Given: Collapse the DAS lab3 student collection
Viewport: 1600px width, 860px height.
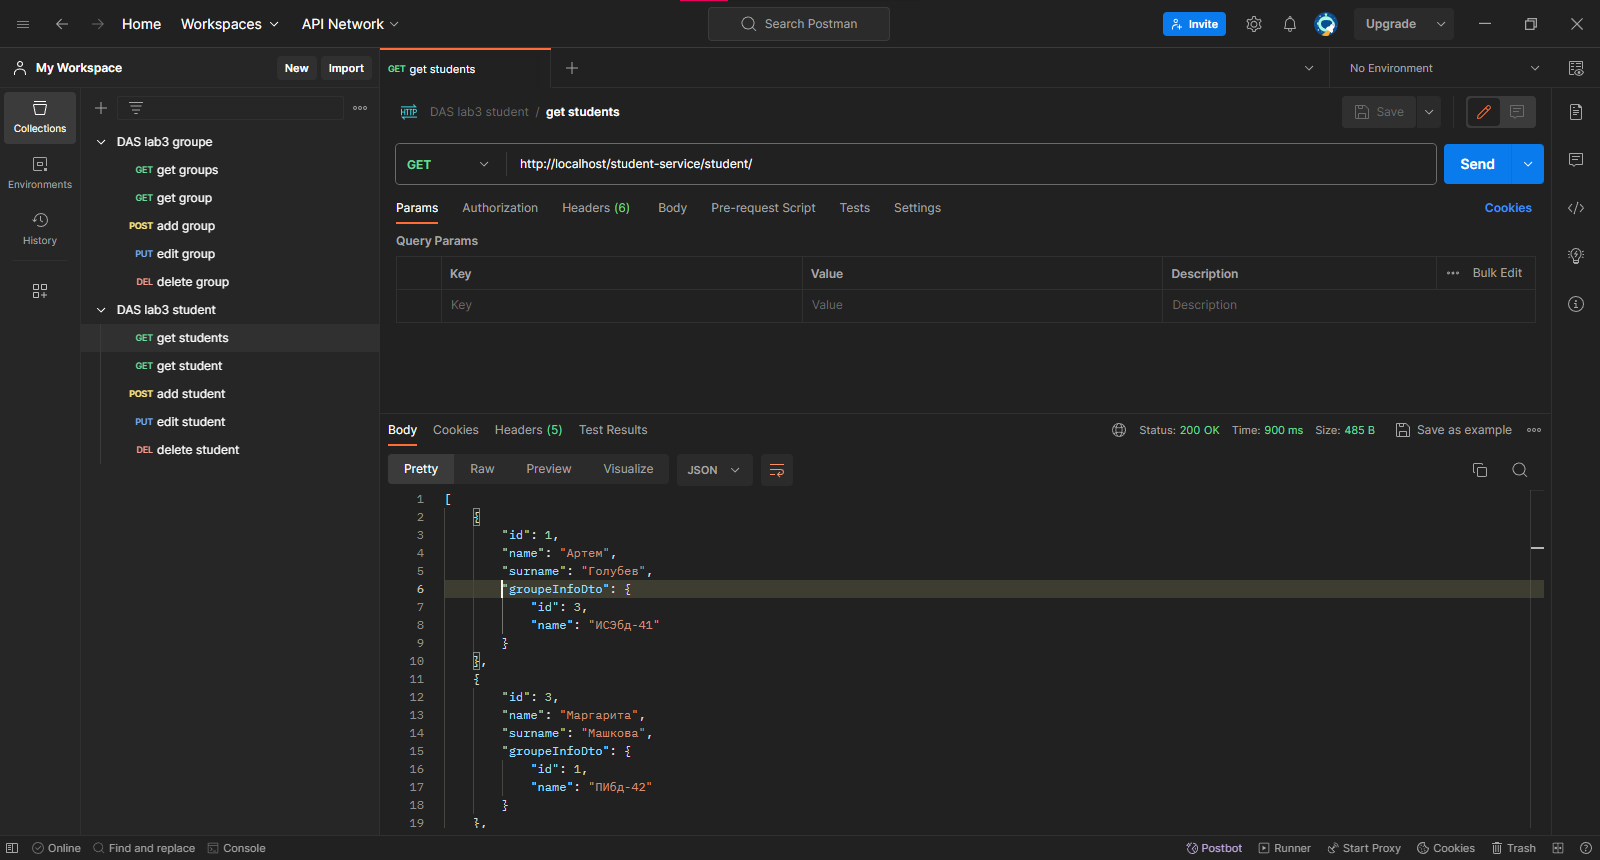Looking at the screenshot, I should [x=101, y=310].
